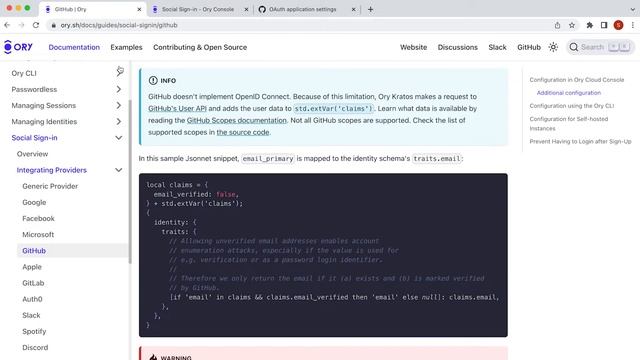Viewport: 640px width, 360px height.
Task: Open the Discord provider page
Action: 35,347
